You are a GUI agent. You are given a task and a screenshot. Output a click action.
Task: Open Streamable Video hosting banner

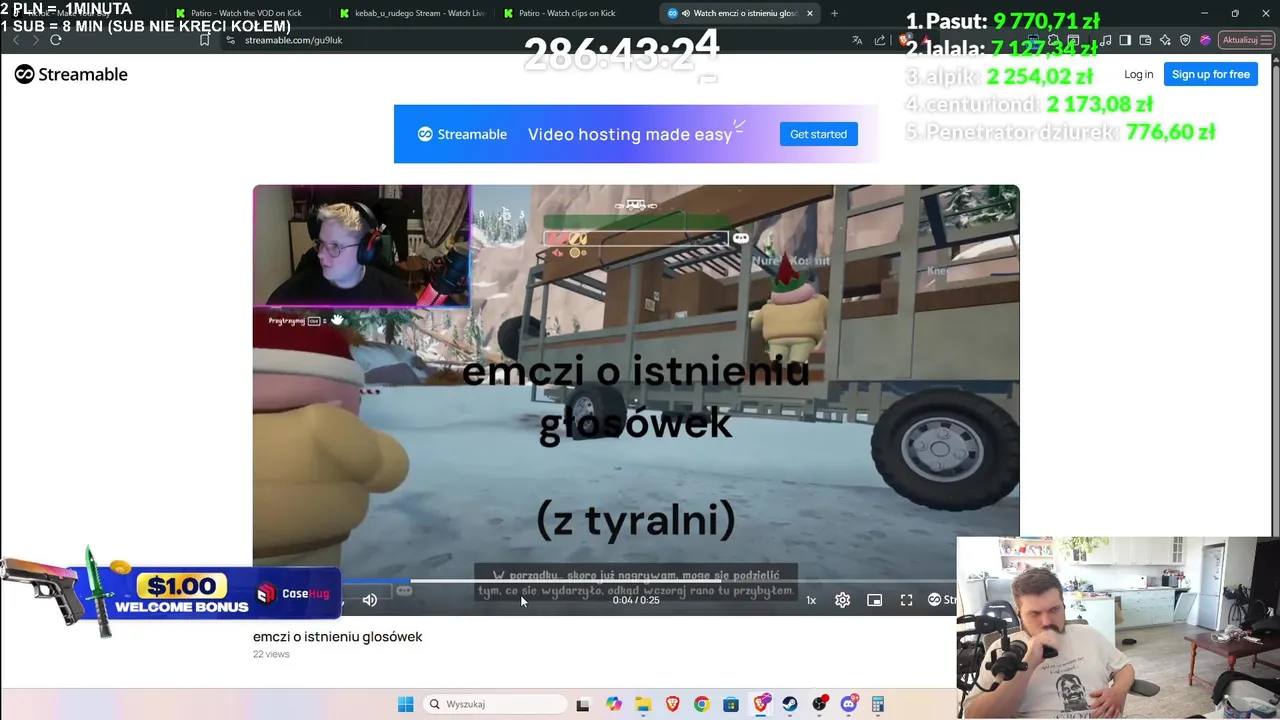[636, 134]
